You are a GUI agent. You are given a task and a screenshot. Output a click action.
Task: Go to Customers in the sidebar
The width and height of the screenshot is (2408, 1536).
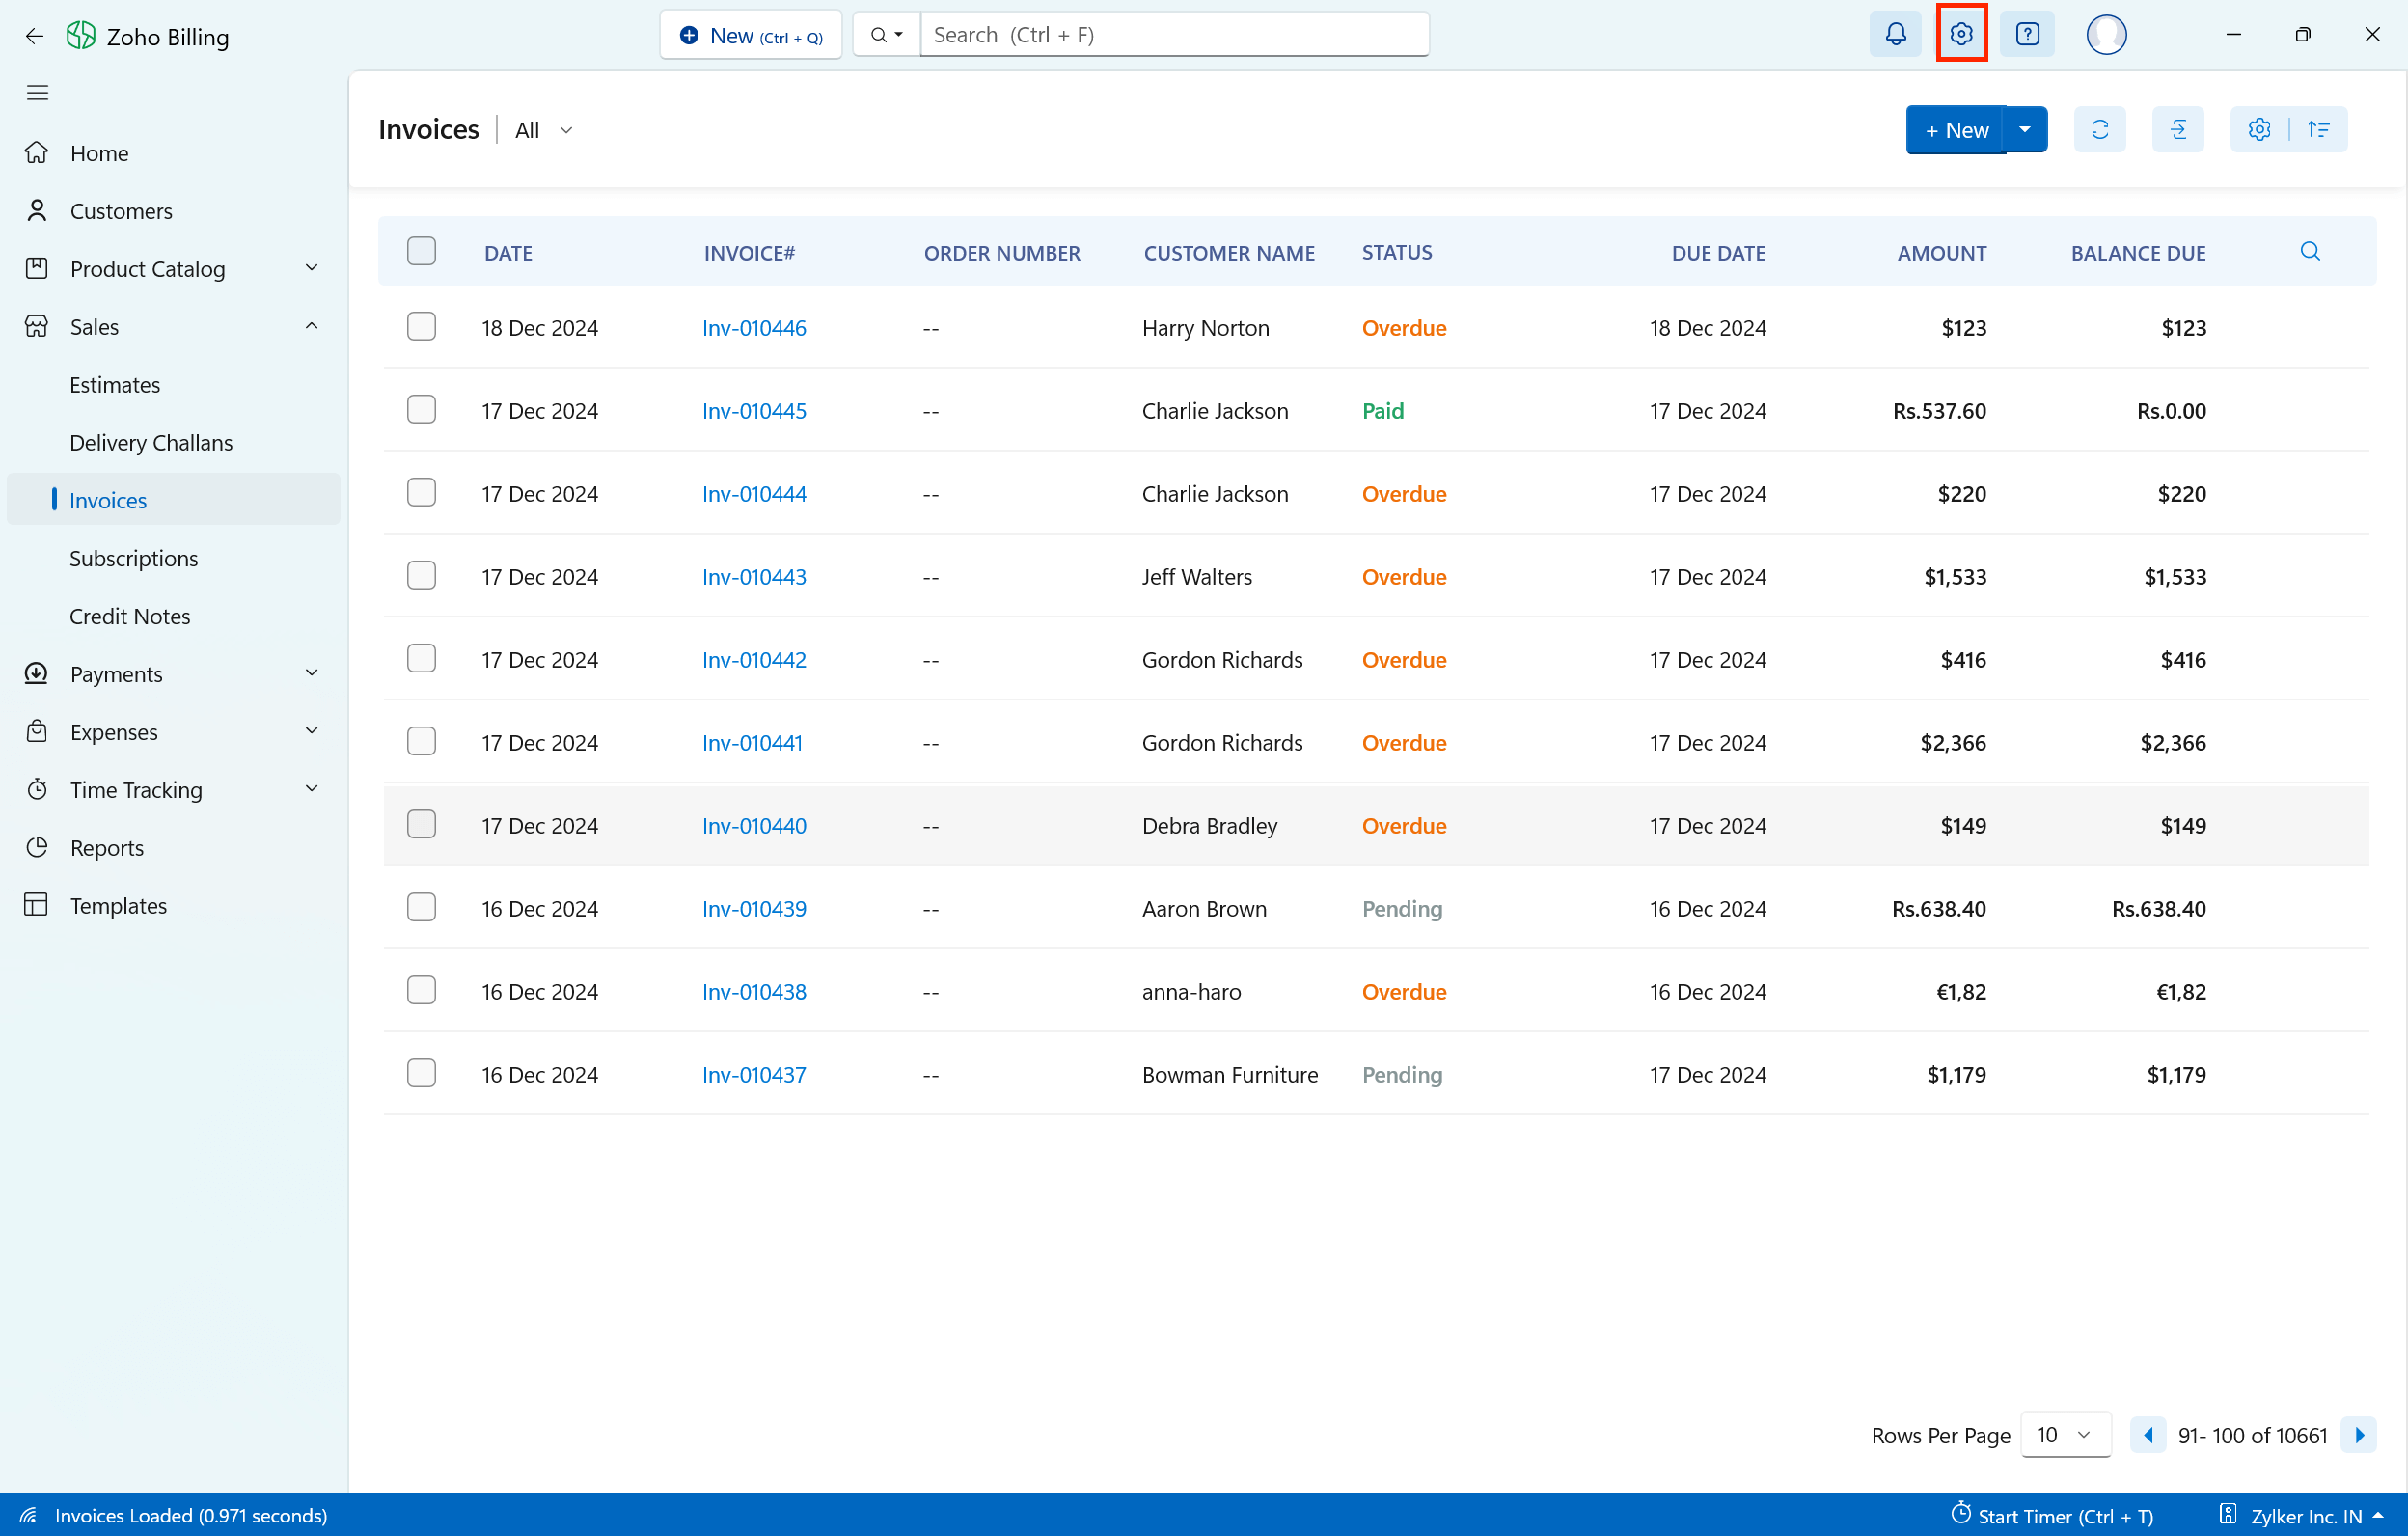coord(121,211)
